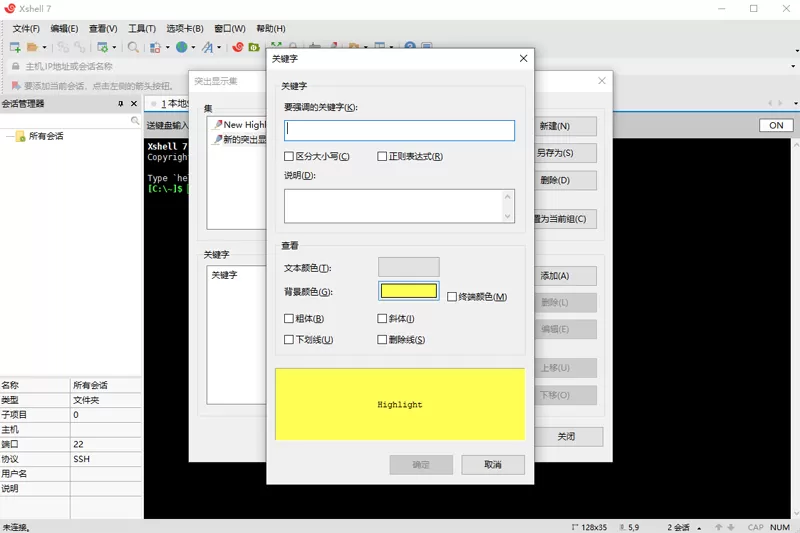Select 新的突出显示 set entry
Screen dimensions: 800x533
(x=240, y=139)
